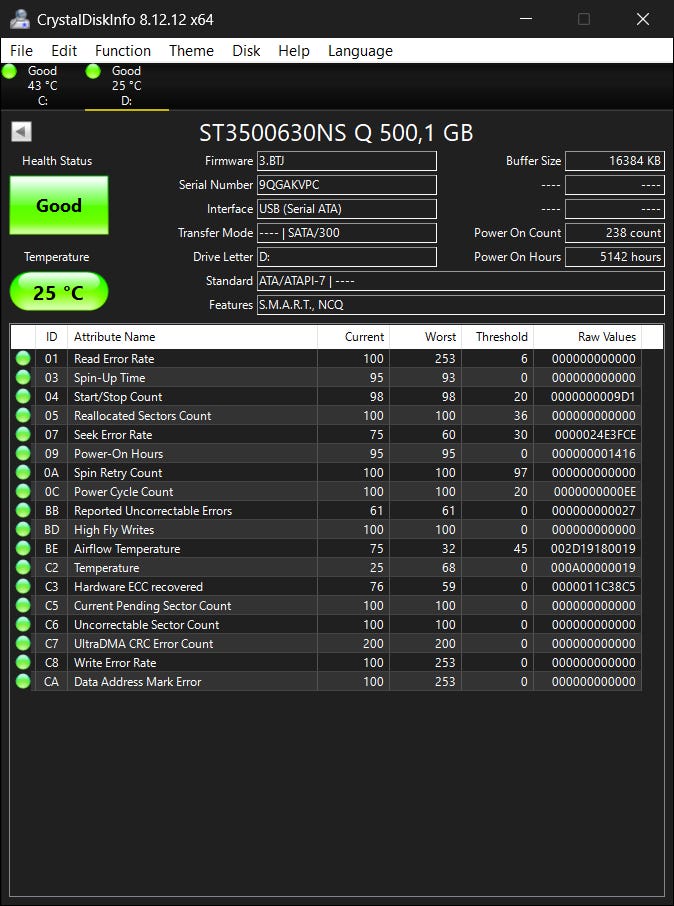The image size is (674, 906).
Task: Click the raw value 0000011C38C5
Action: (594, 586)
